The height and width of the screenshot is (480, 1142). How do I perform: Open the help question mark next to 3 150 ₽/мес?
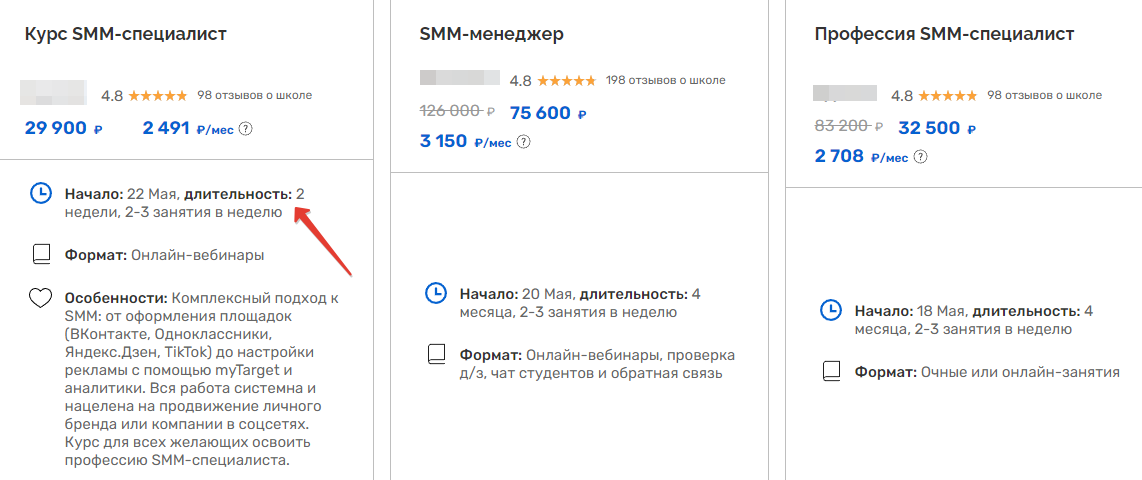point(524,141)
